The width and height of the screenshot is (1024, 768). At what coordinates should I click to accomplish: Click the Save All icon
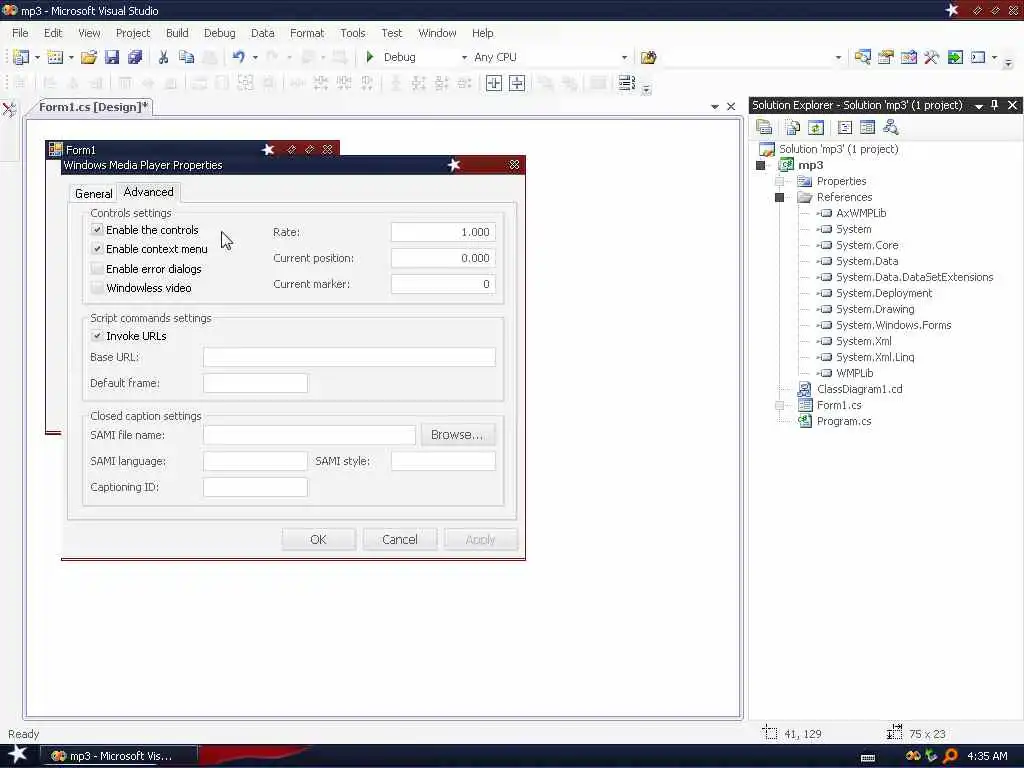click(135, 57)
